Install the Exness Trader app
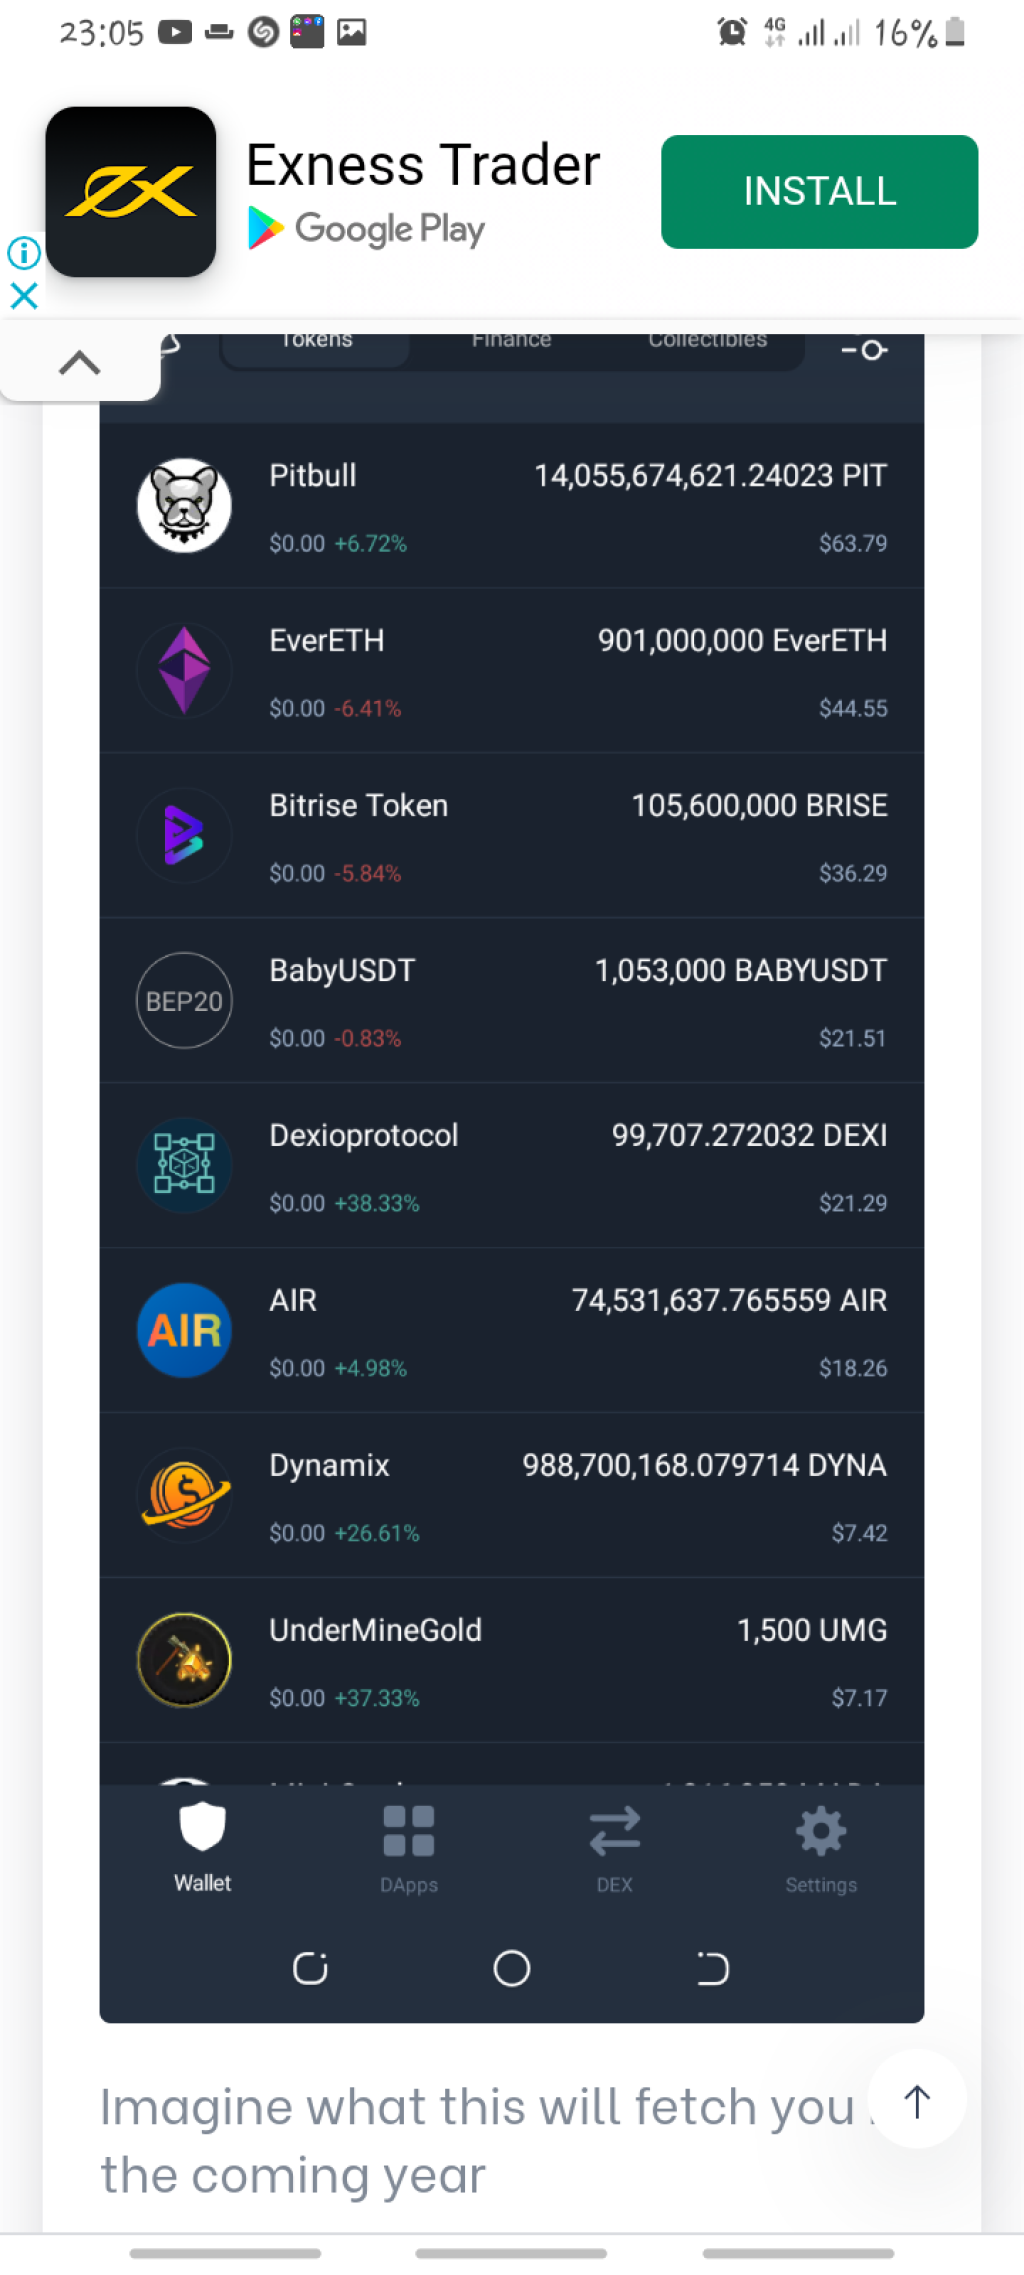1024x2275 pixels. point(819,192)
